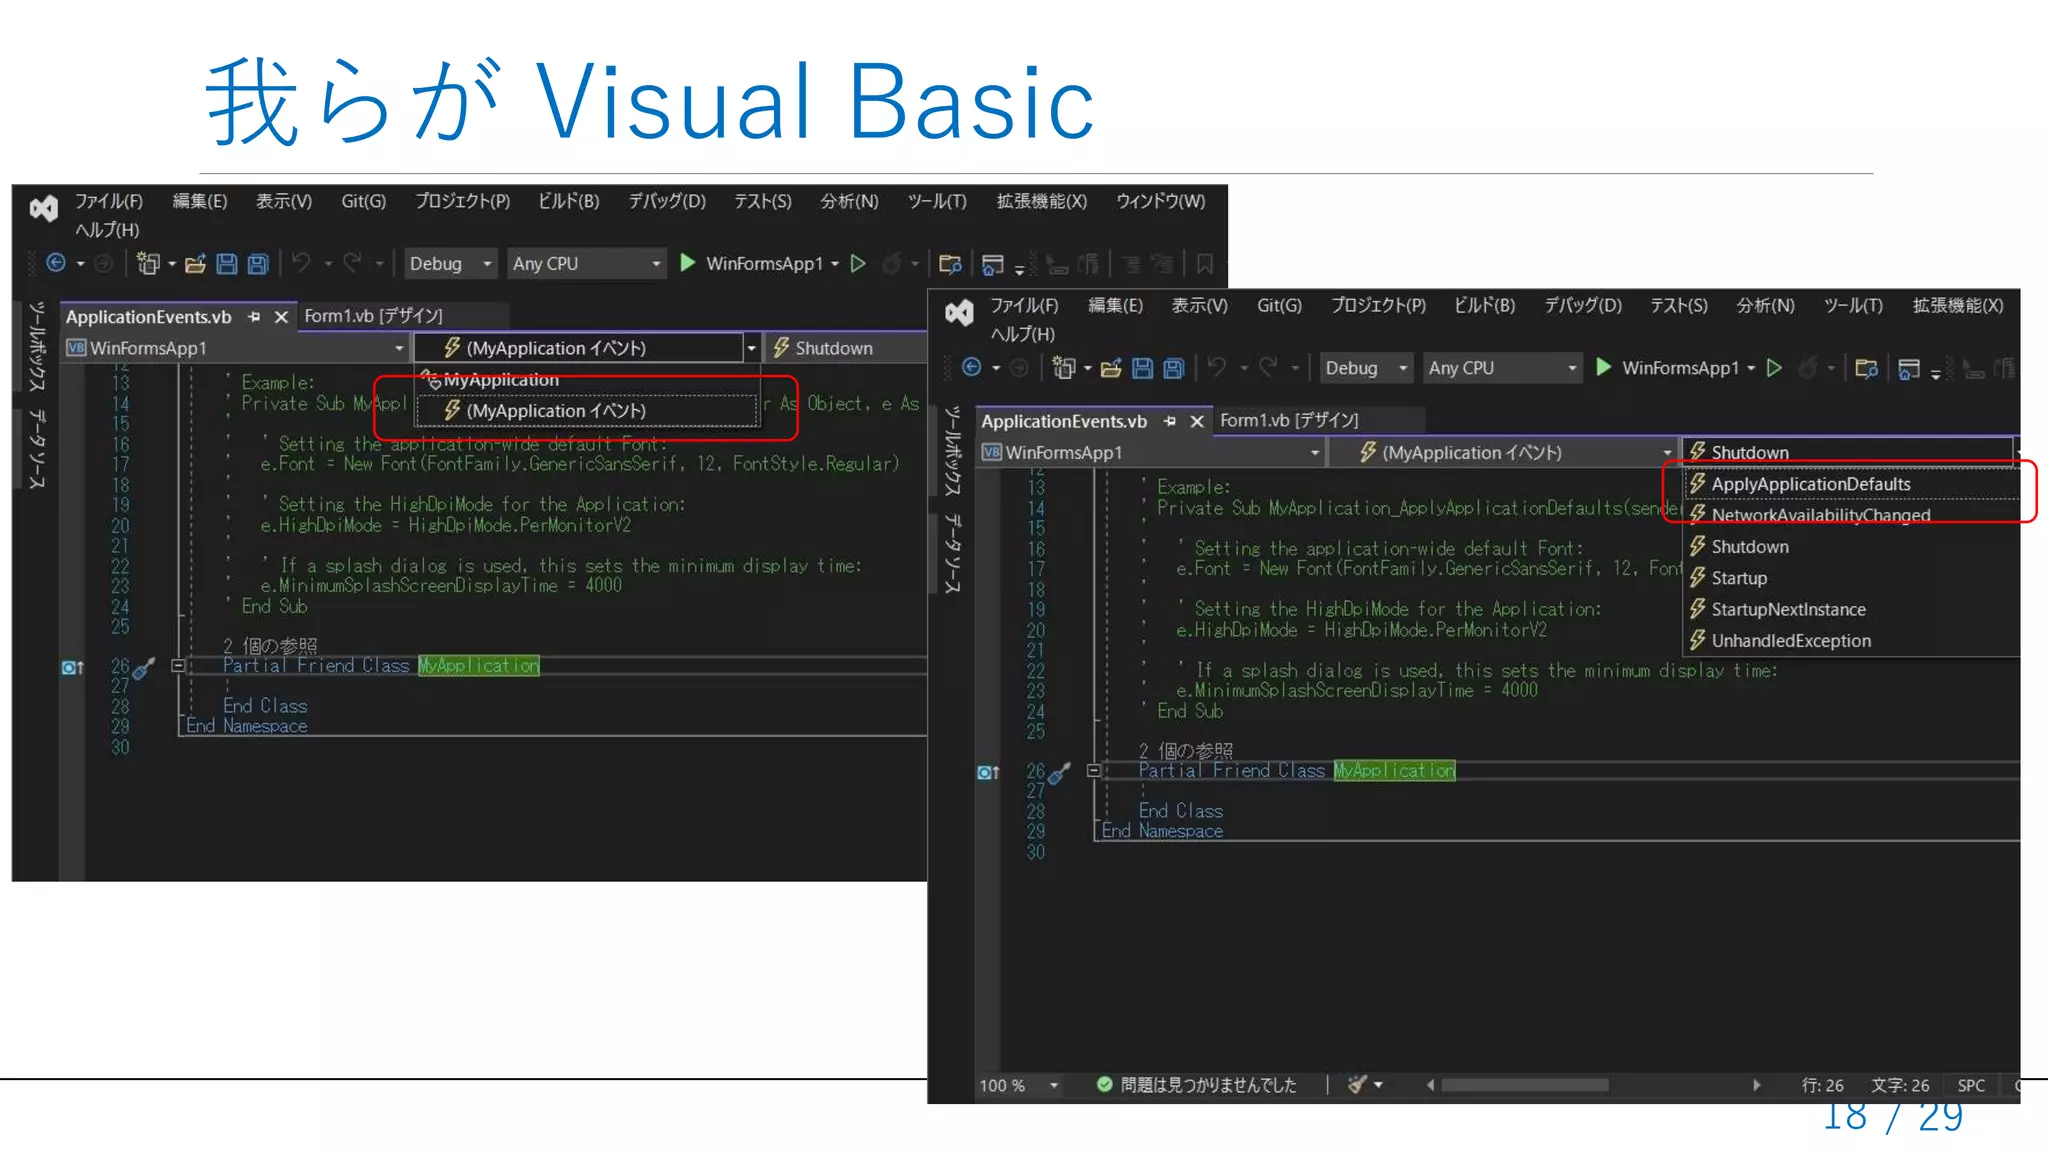Open 編集(E) menu in left window

[x=200, y=201]
